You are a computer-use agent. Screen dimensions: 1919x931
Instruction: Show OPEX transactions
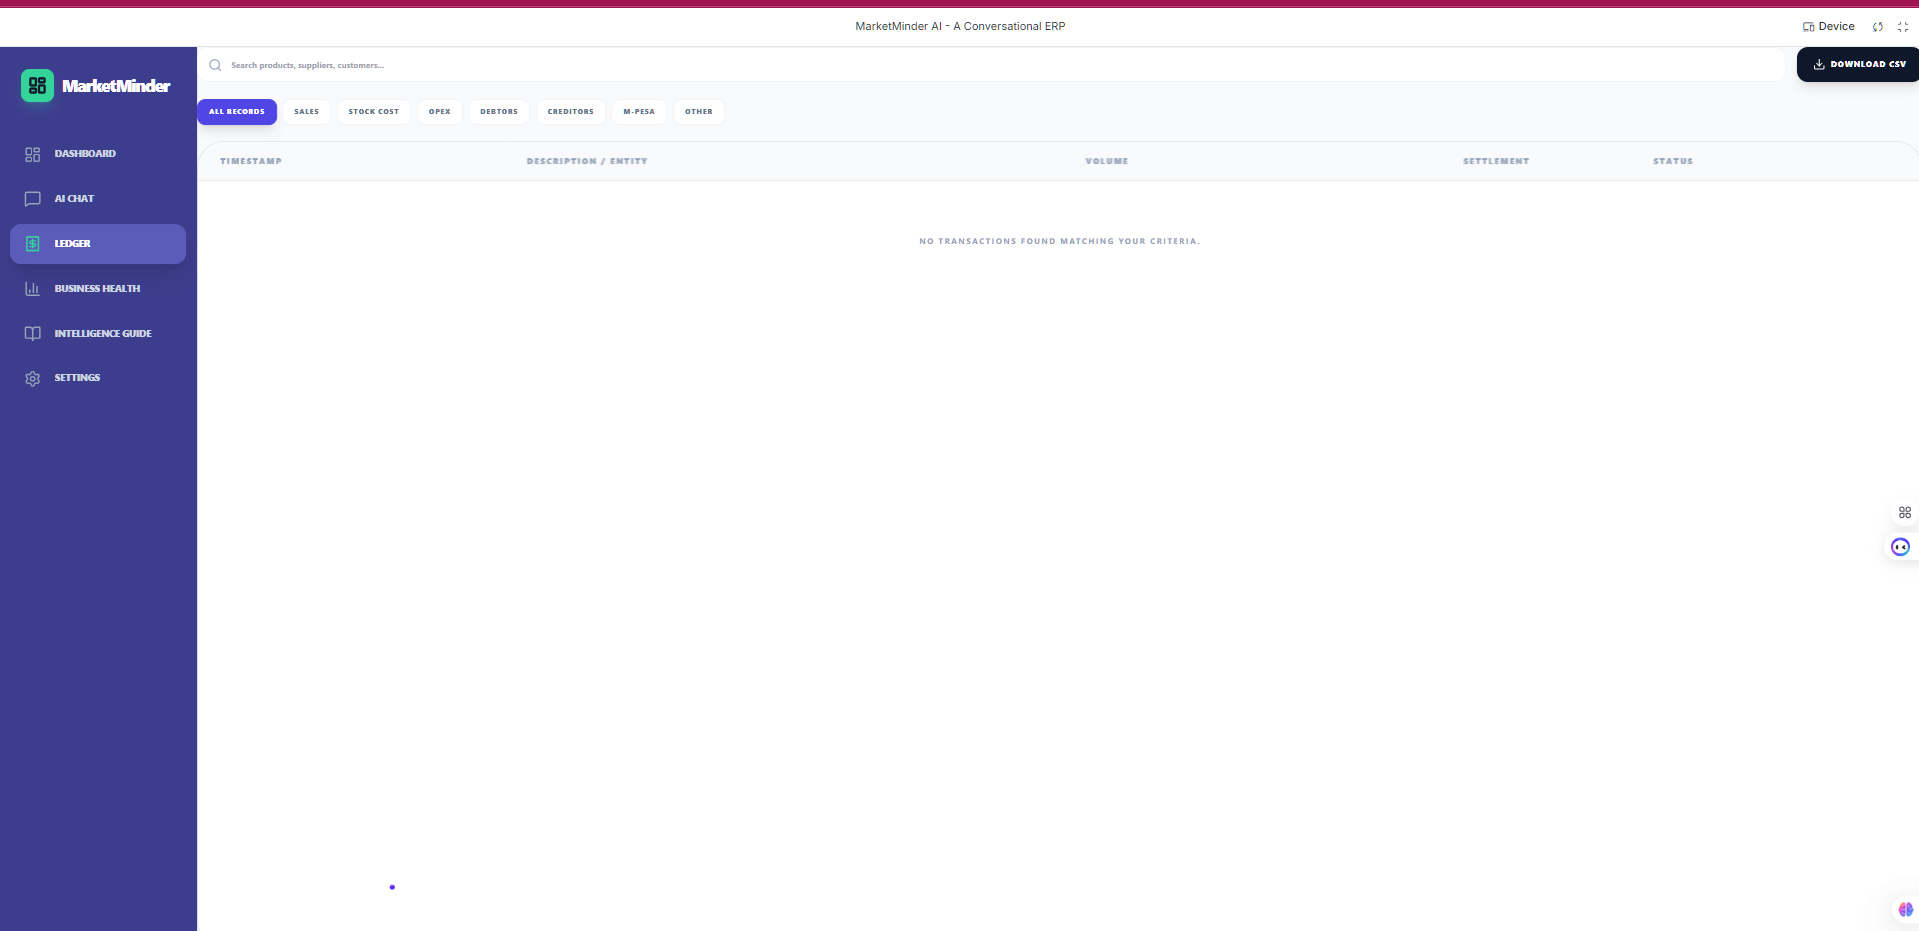click(x=440, y=112)
